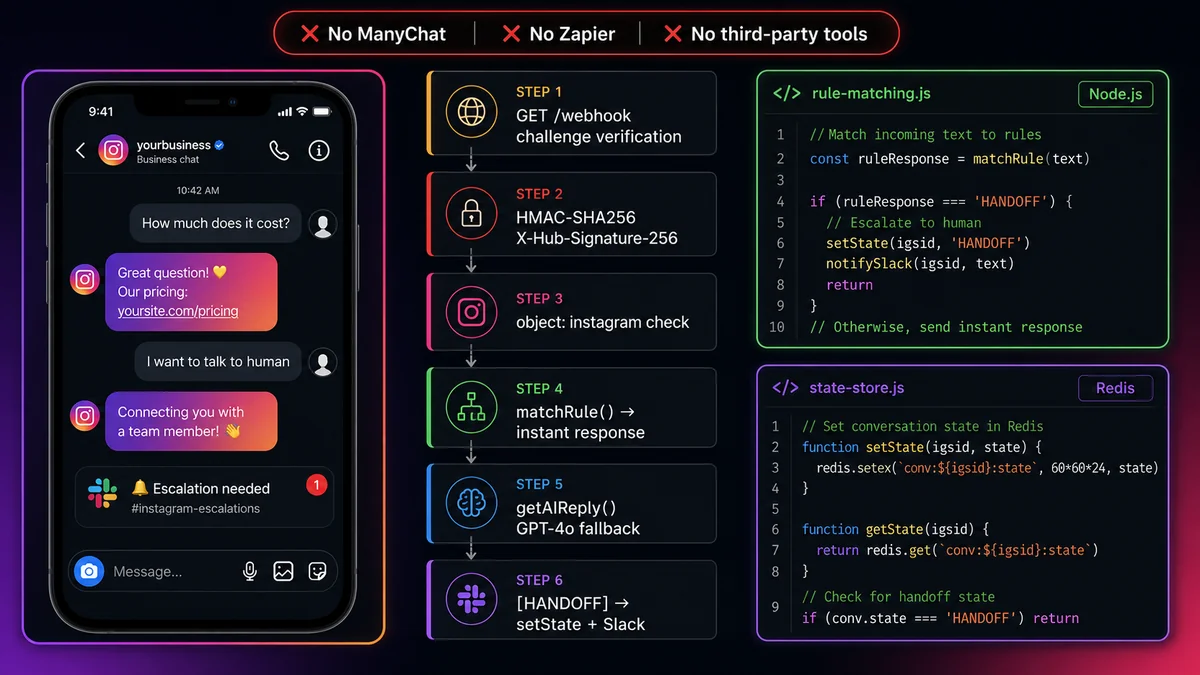Click the verified badge next to yourbusiness
The width and height of the screenshot is (1200, 675).
219,146
